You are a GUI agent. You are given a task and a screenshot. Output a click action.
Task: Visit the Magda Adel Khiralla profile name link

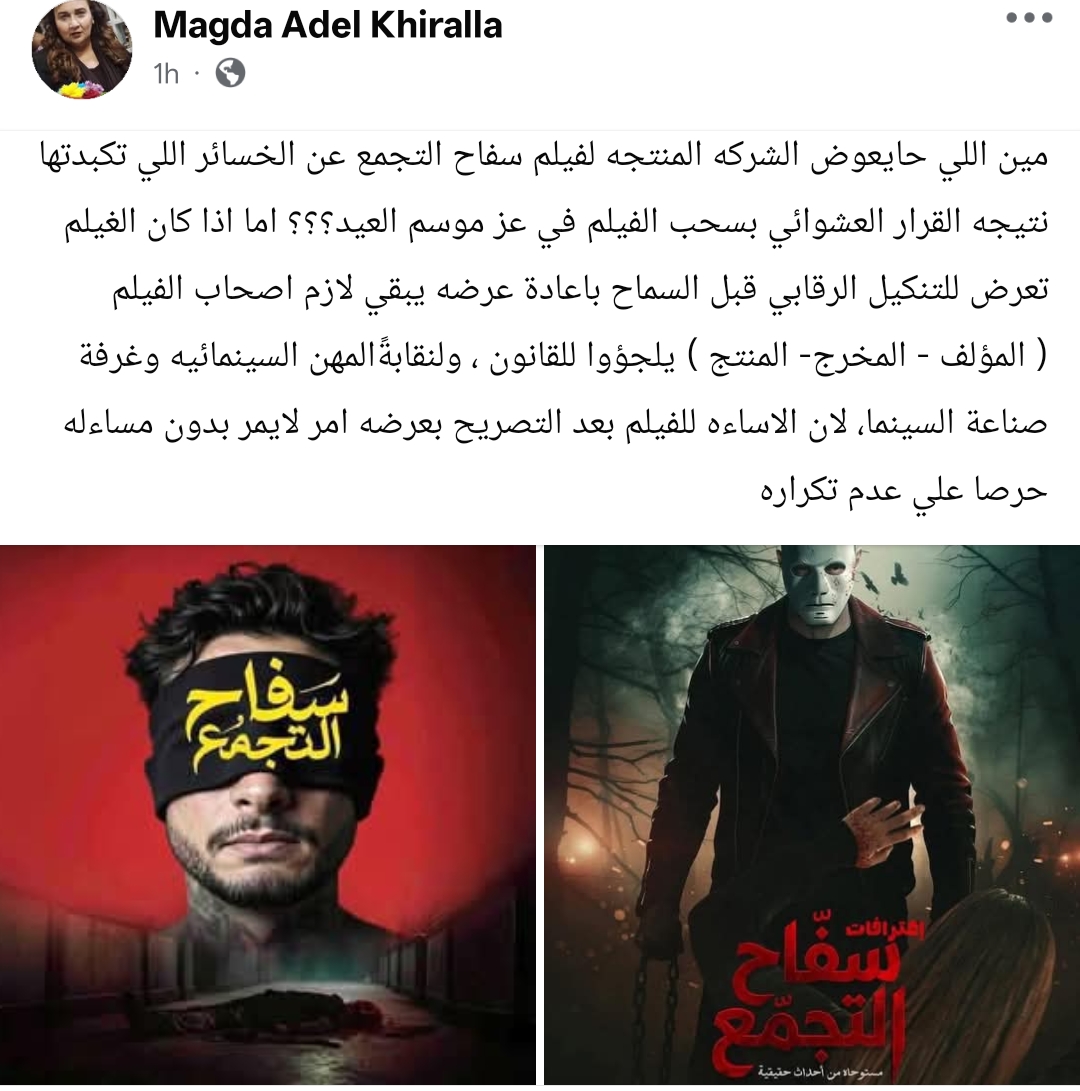click(x=328, y=26)
